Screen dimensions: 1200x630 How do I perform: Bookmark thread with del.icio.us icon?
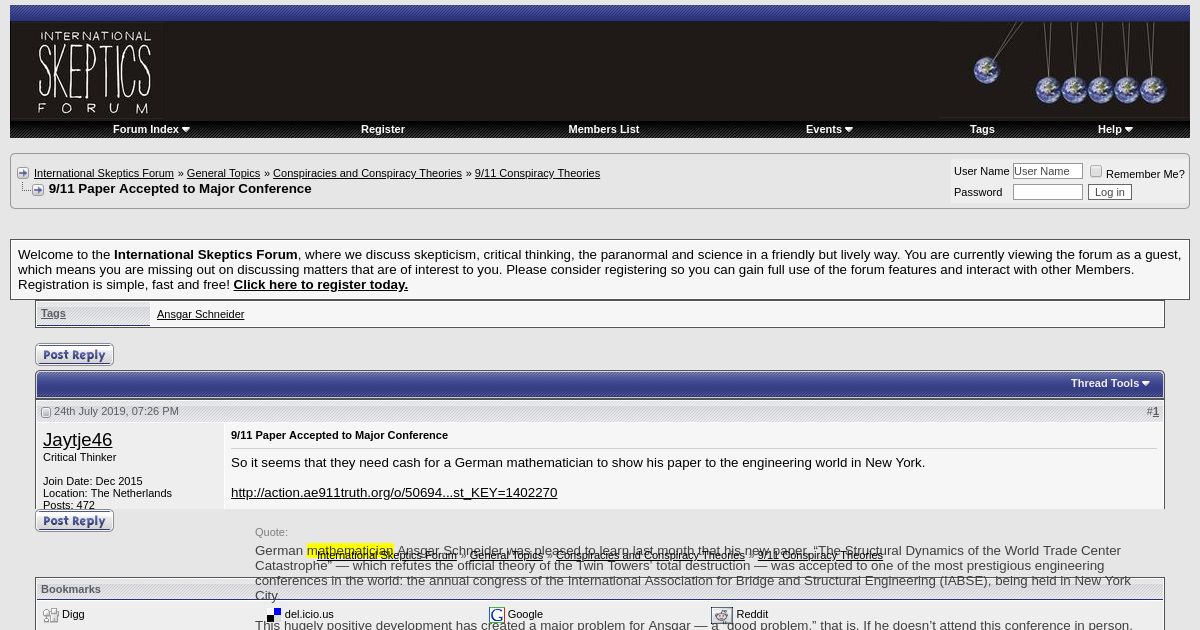tap(274, 615)
